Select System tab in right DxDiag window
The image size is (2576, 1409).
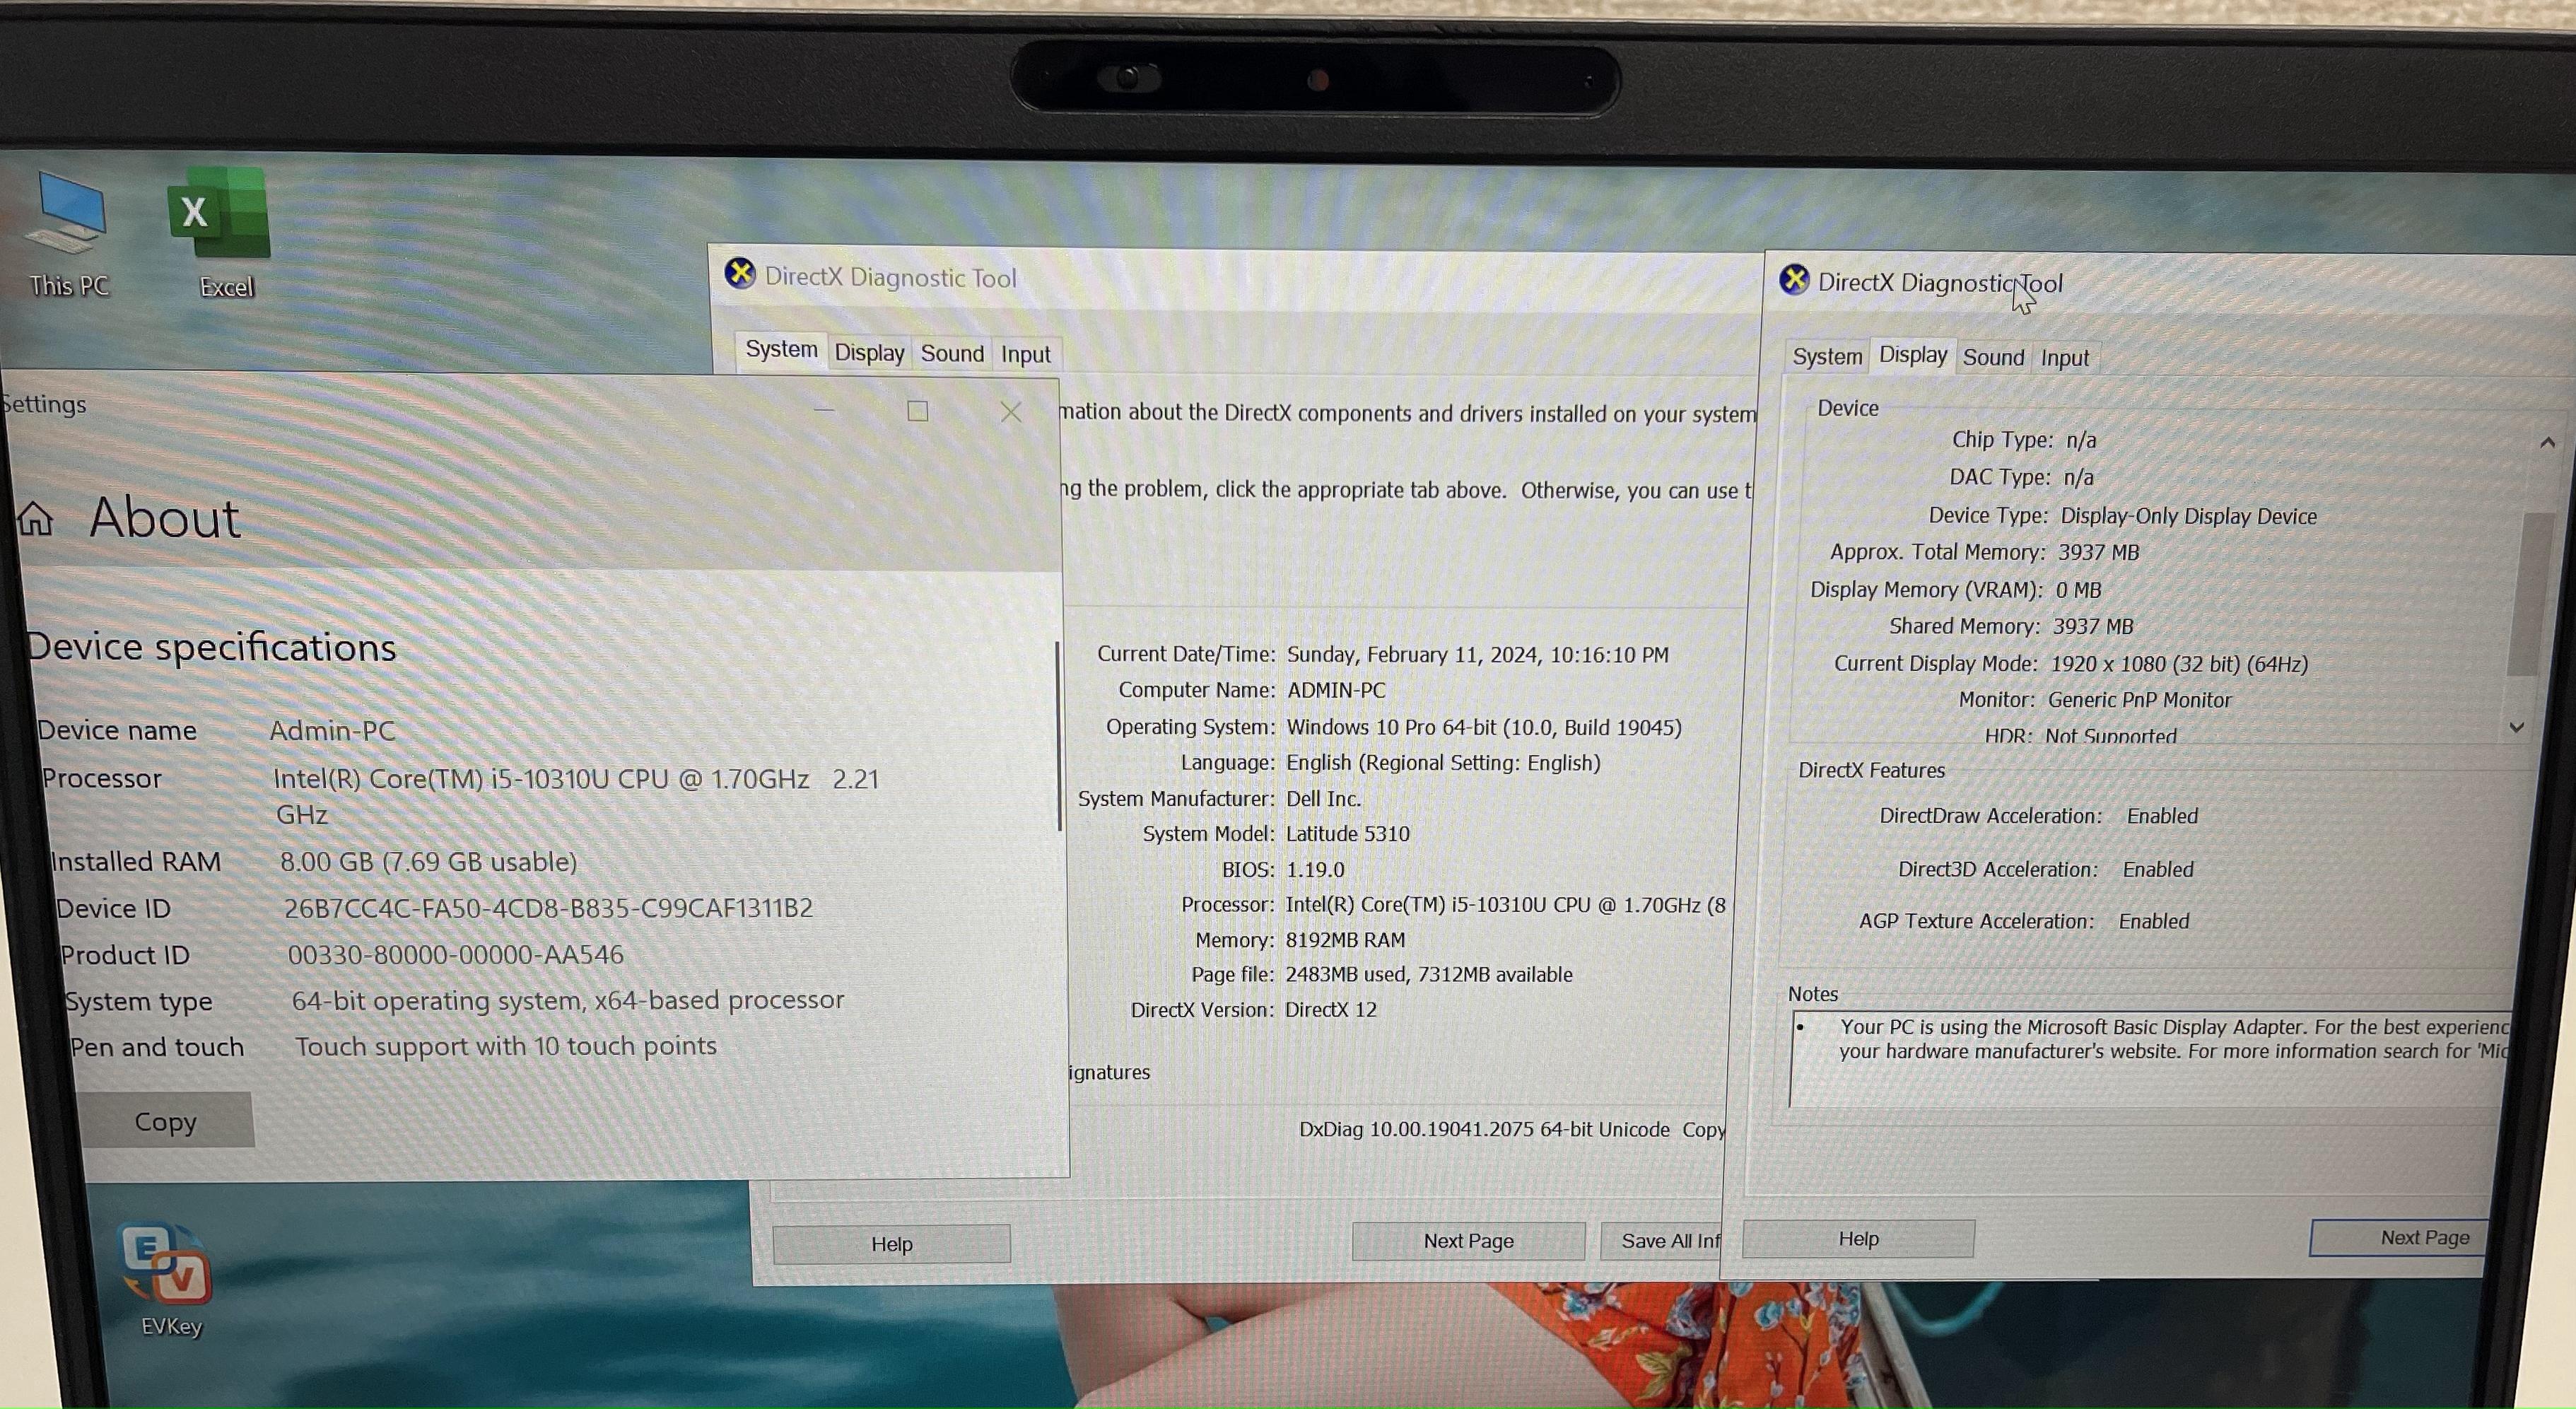pos(1827,357)
